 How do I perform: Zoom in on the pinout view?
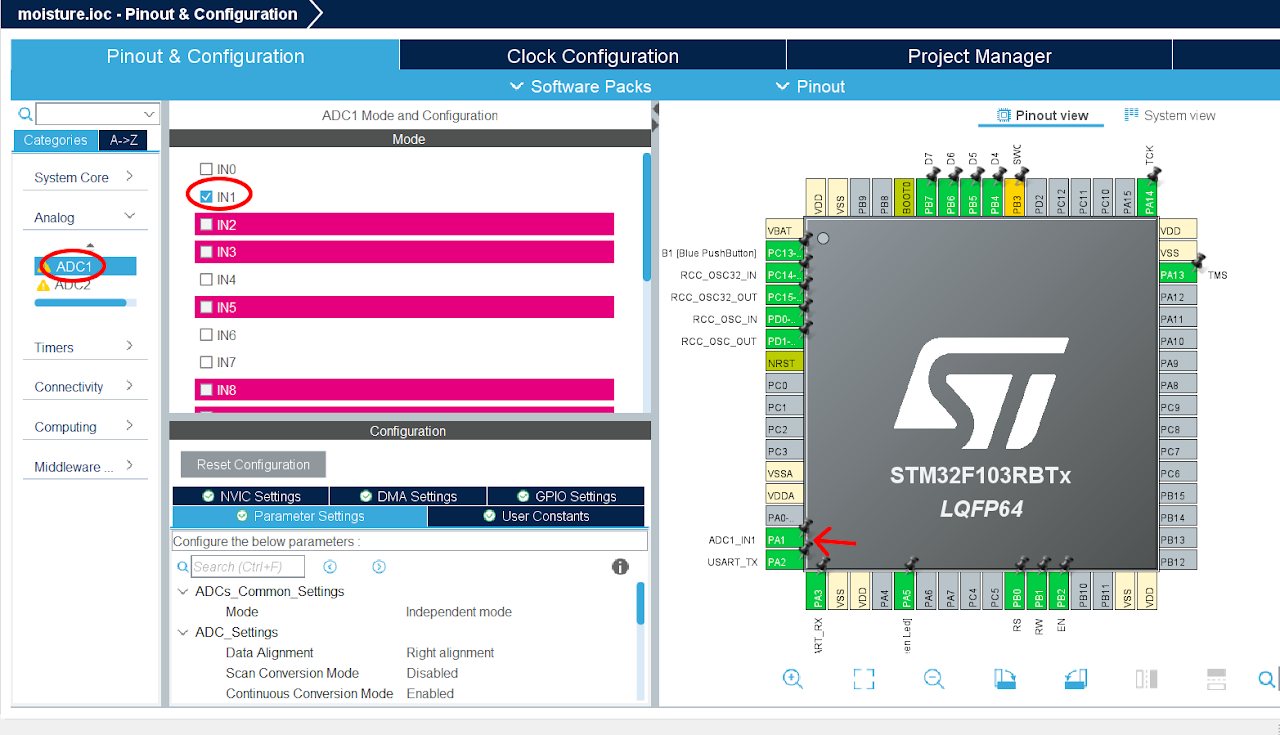click(793, 678)
